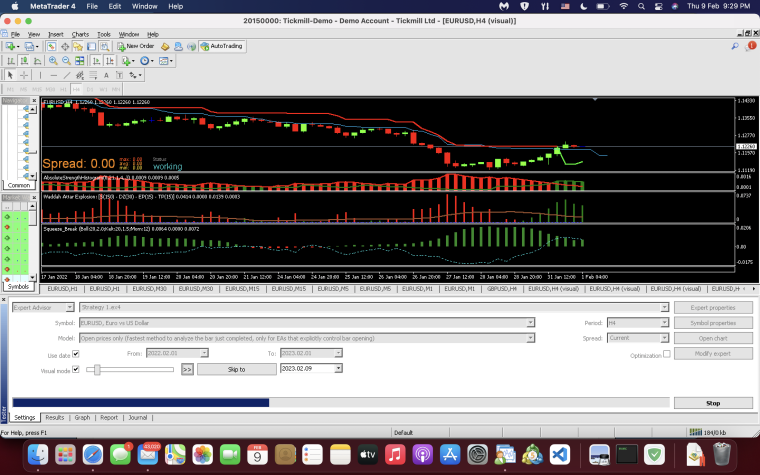Open the notification chat bubble icon
The image size is (760, 475).
click(x=751, y=46)
